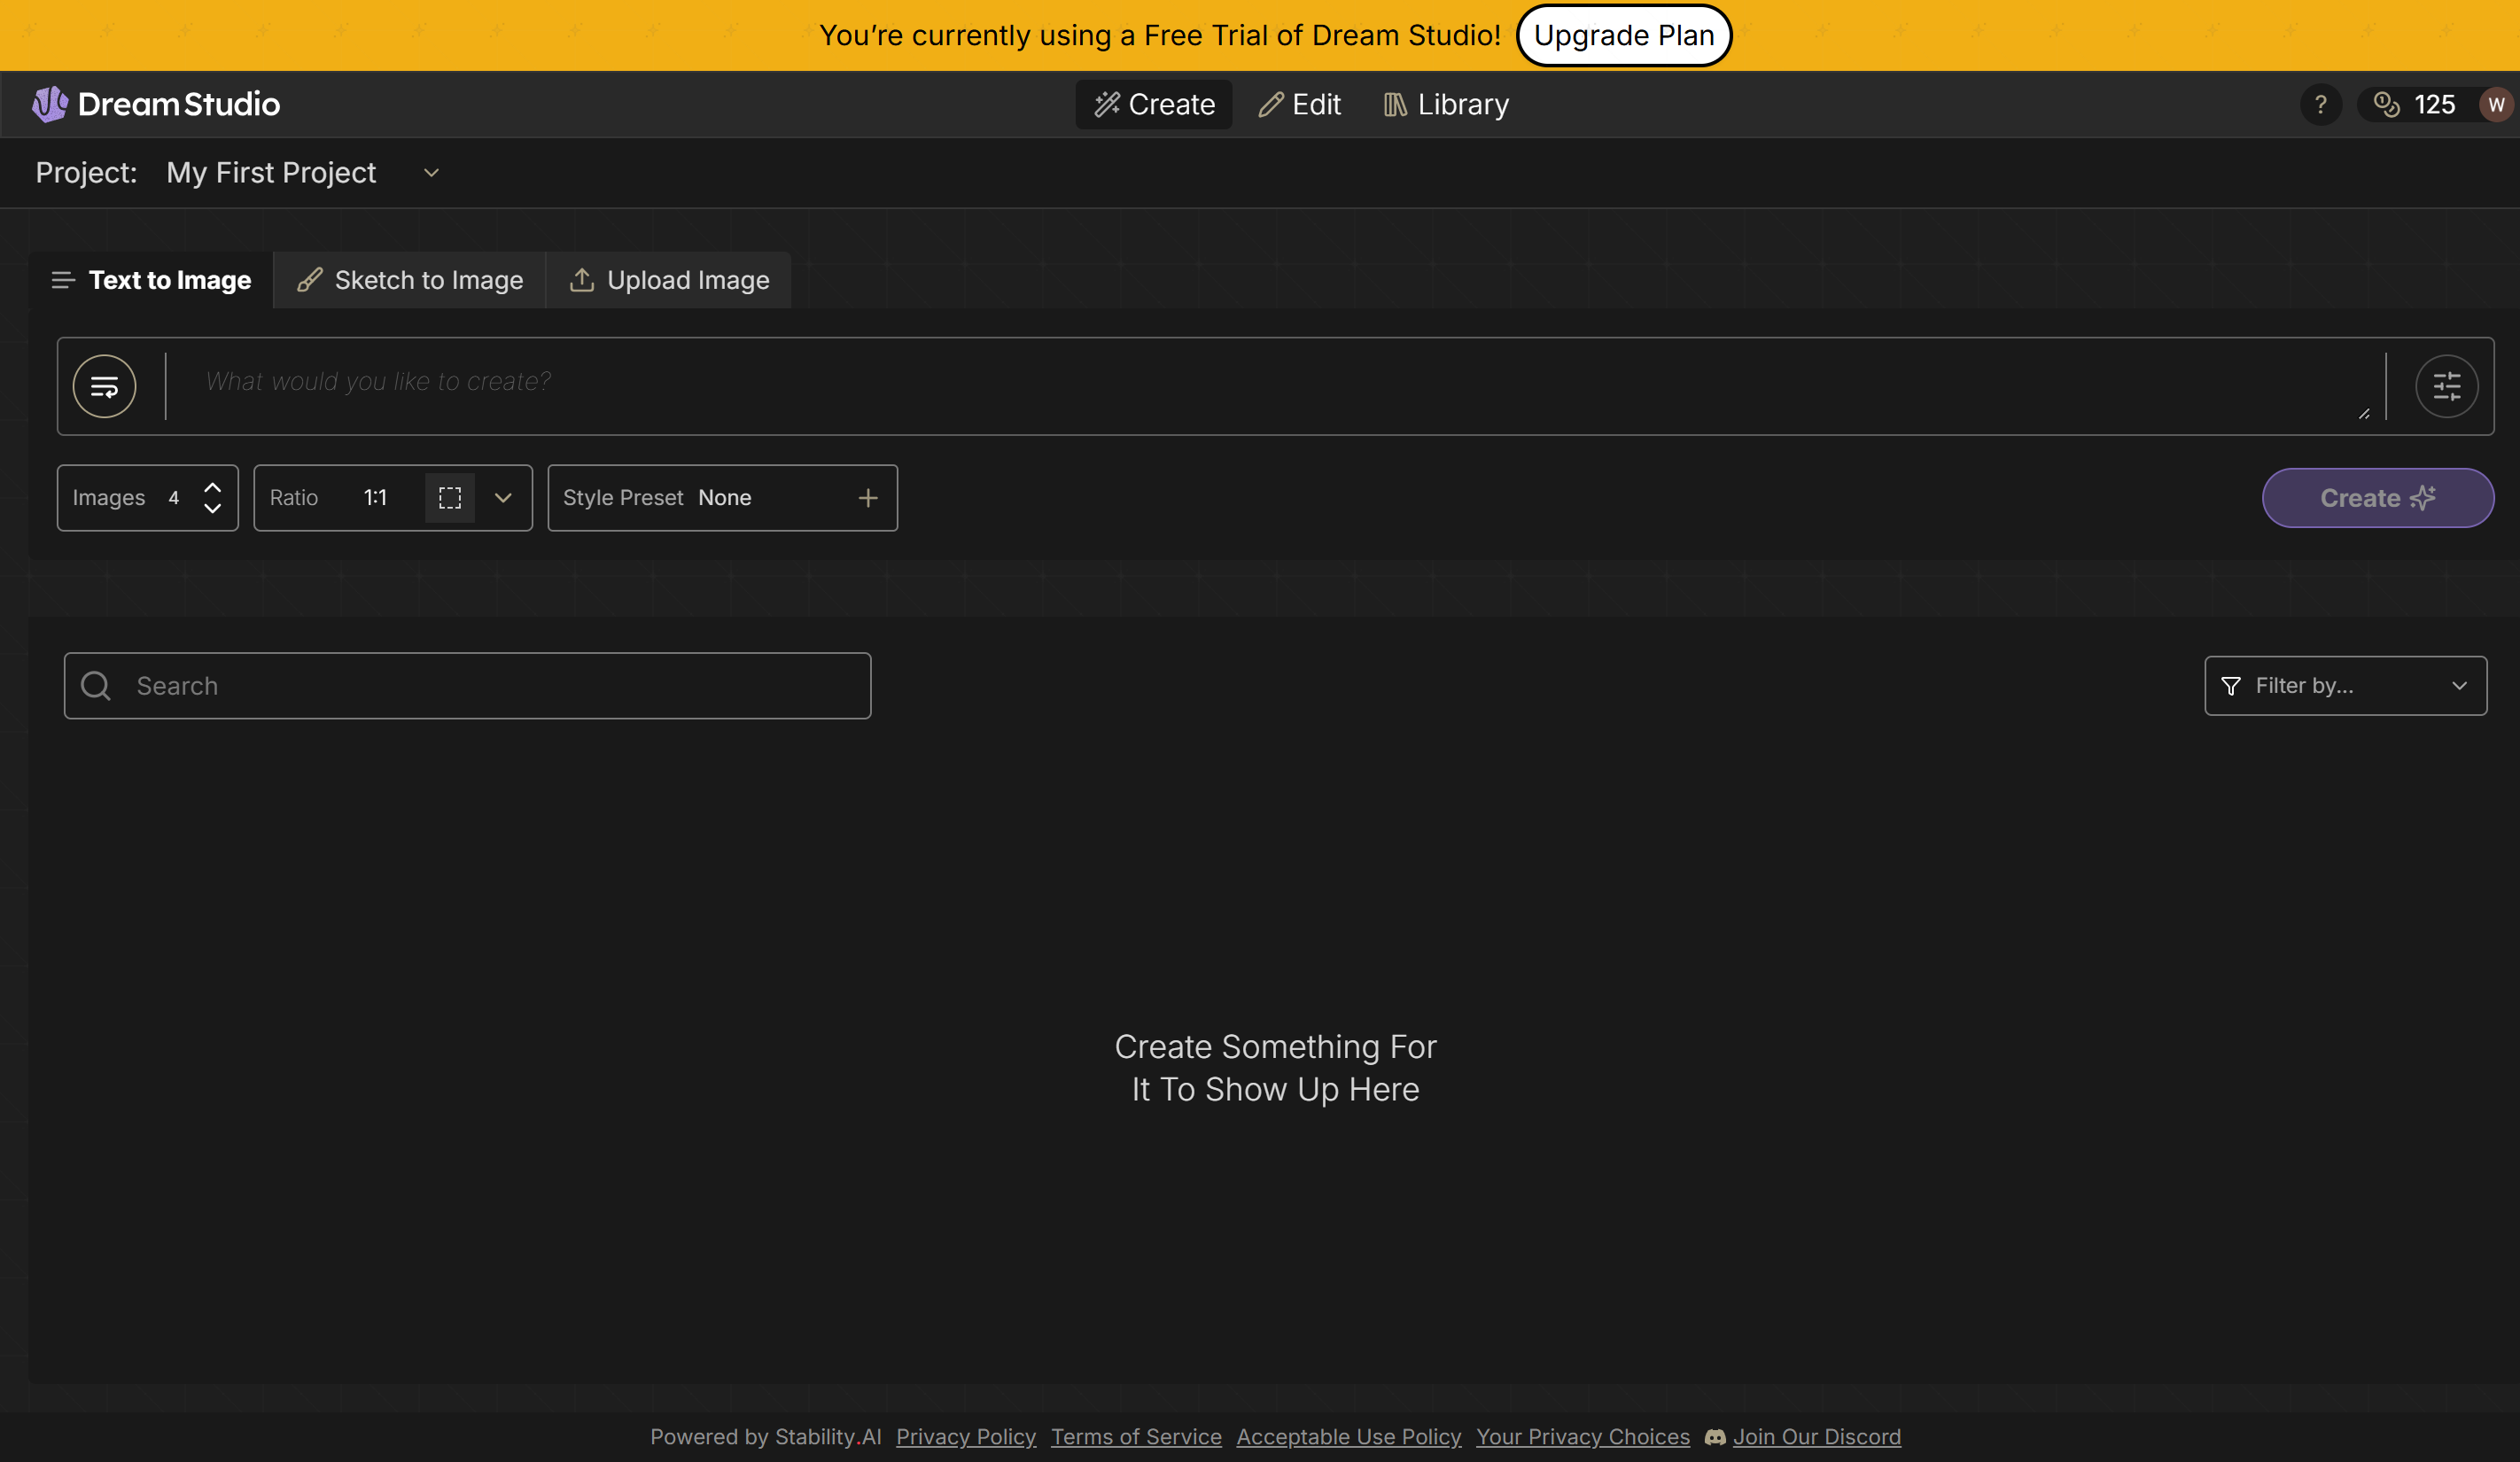Click the prompt shuffle icon beside prompt field

104,386
